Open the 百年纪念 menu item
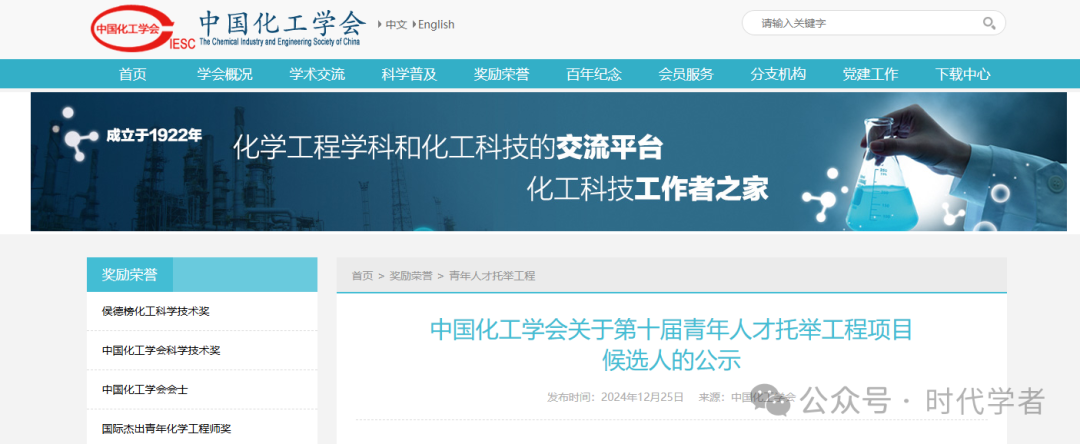The width and height of the screenshot is (1080, 444). pyautogui.click(x=594, y=74)
